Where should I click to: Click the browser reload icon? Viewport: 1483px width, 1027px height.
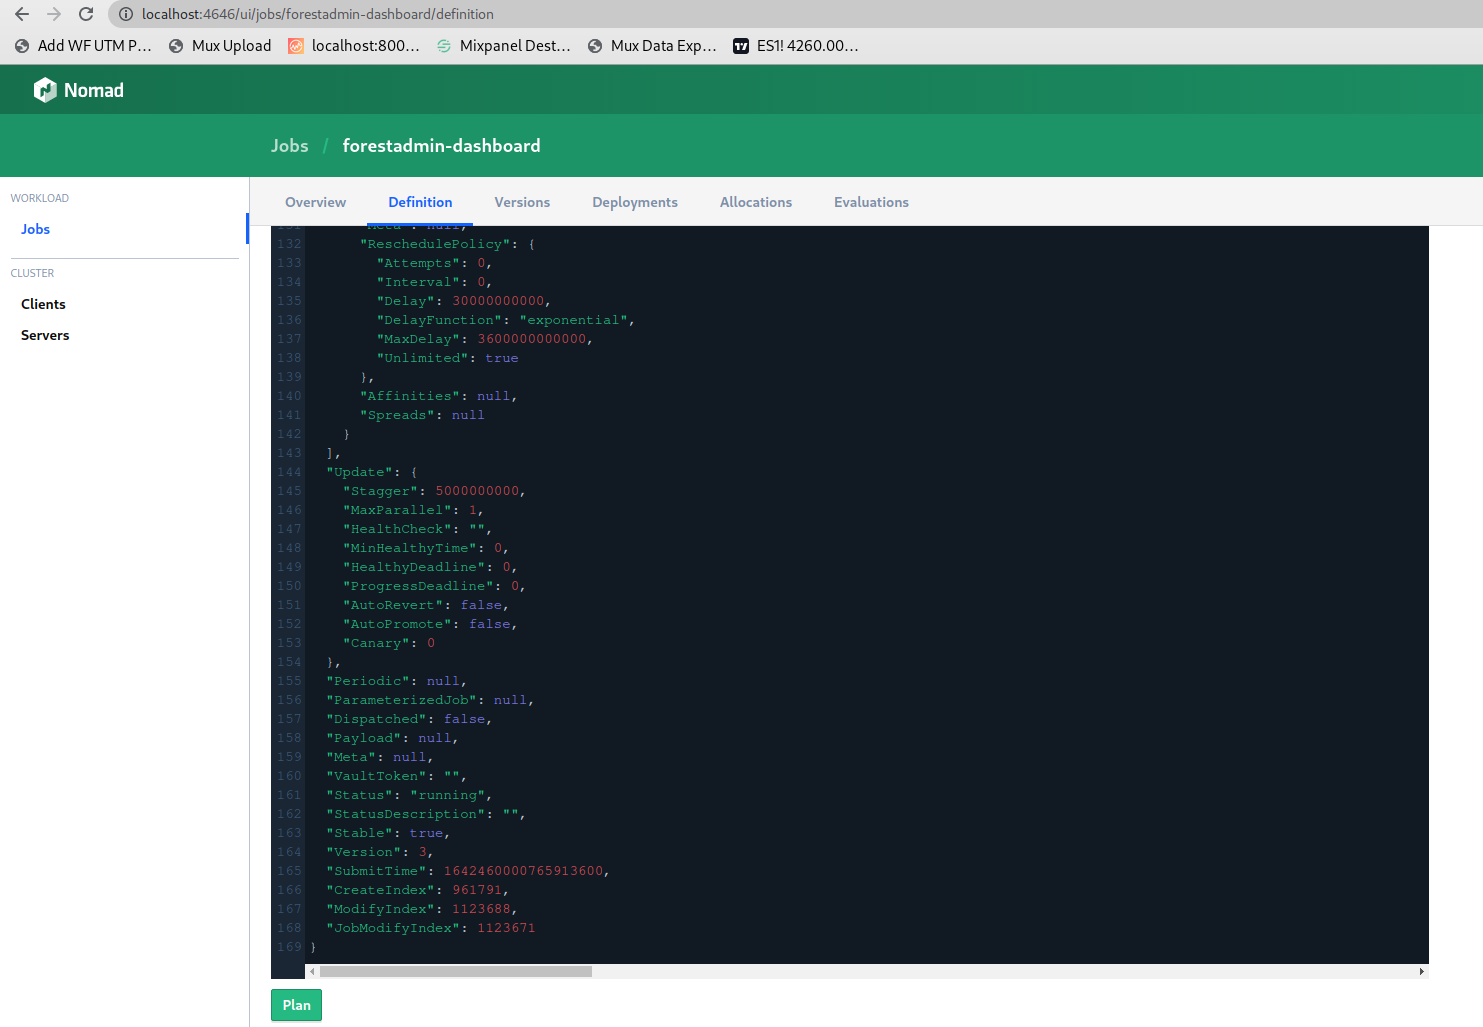pos(86,14)
